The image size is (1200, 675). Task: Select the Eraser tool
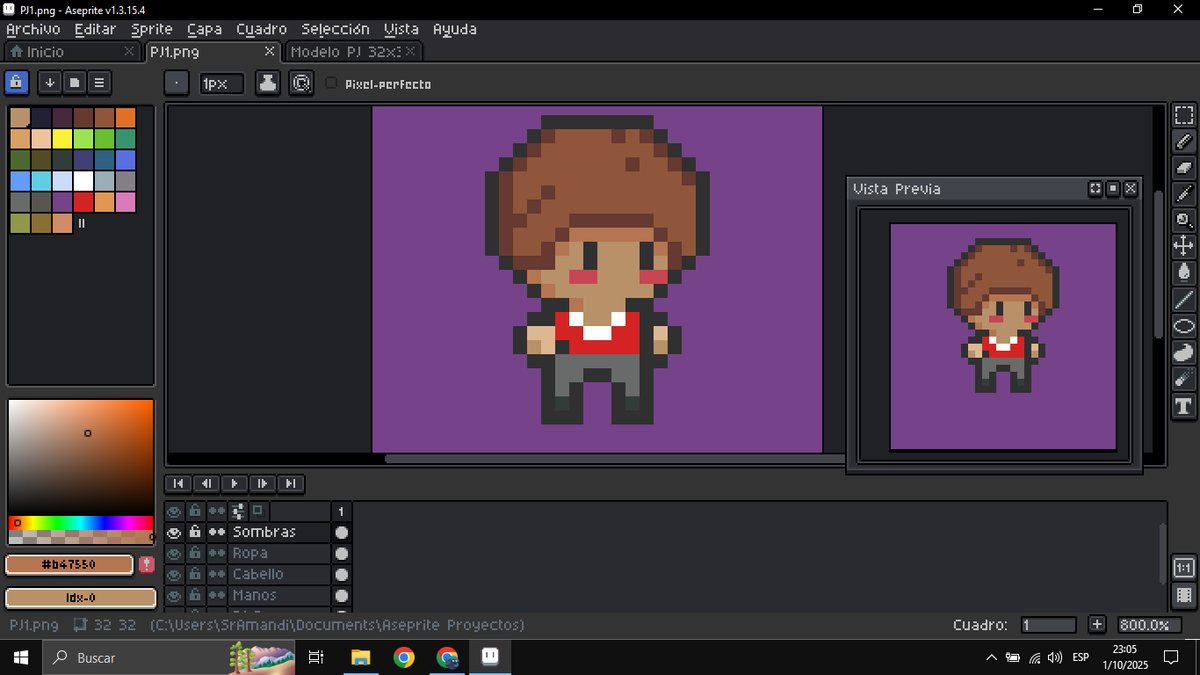coord(1184,168)
